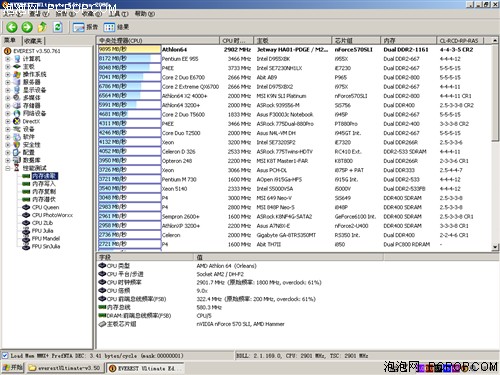Image resolution: width=500 pixels, height=375 pixels.
Task: Collapse the 性能测试 benchmark node
Action: coord(8,168)
